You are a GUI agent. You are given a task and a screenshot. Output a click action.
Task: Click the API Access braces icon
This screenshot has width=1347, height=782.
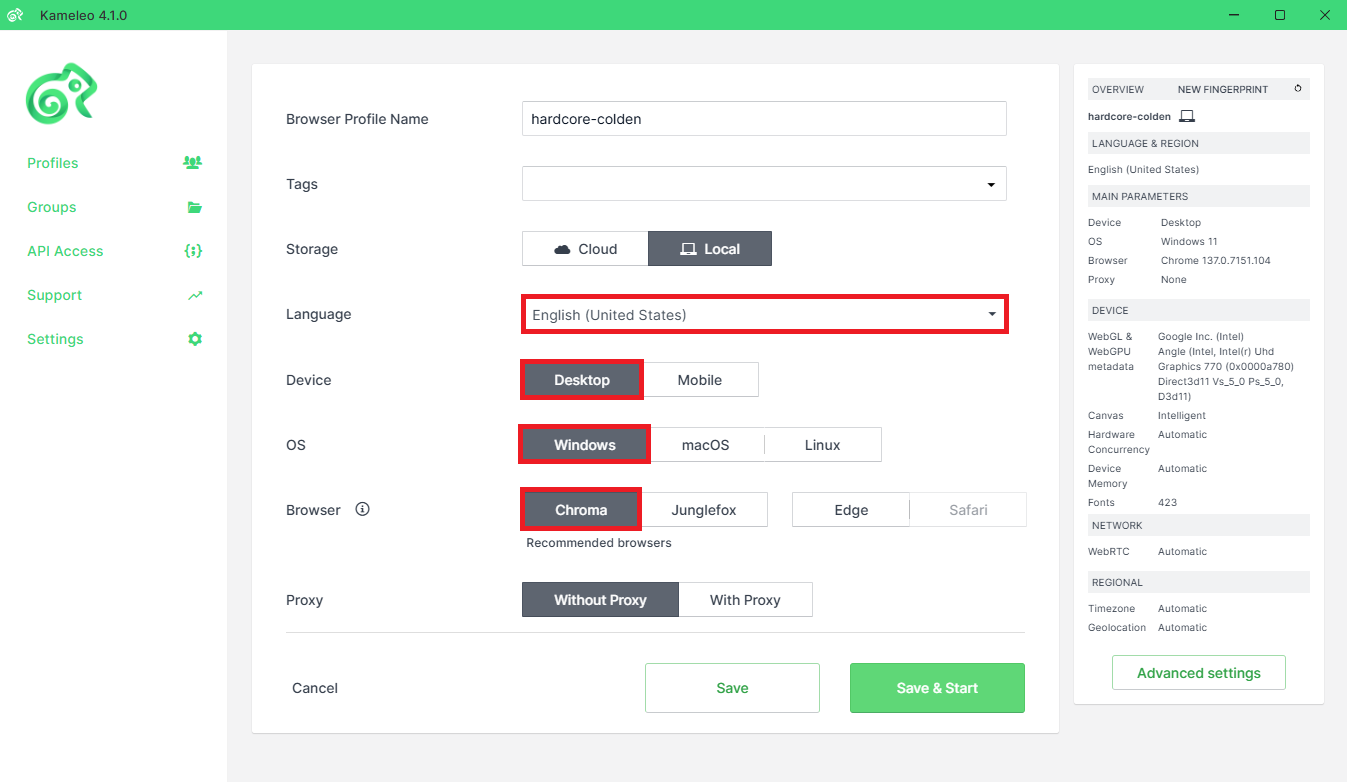[x=194, y=251]
